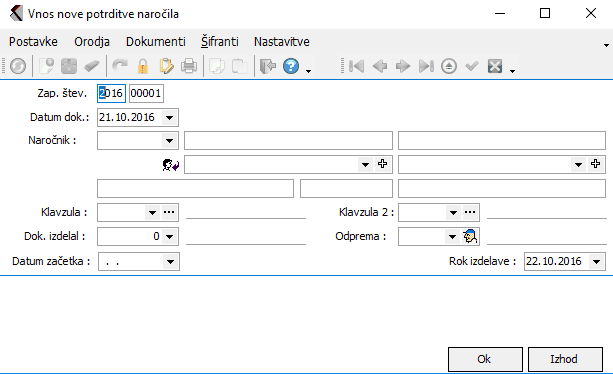This screenshot has height=374, width=613.
Task: Open Naročnik dropdown list
Action: click(x=169, y=141)
